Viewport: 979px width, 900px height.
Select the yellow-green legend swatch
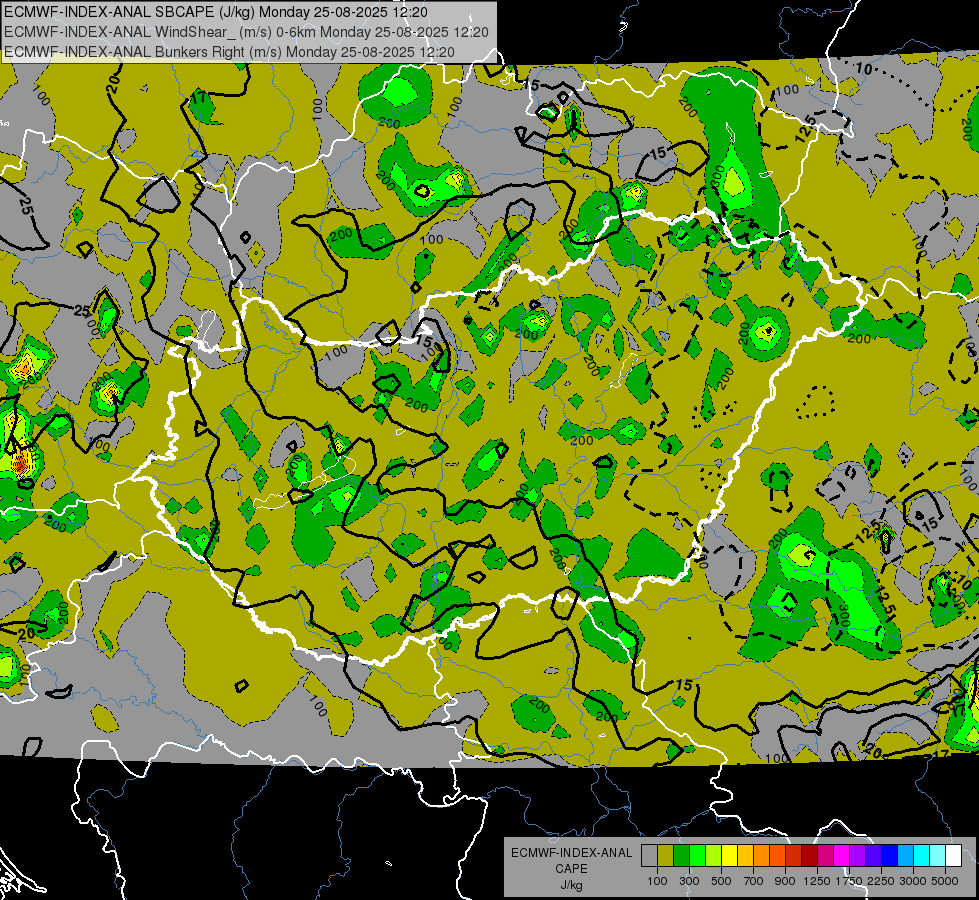(x=713, y=855)
